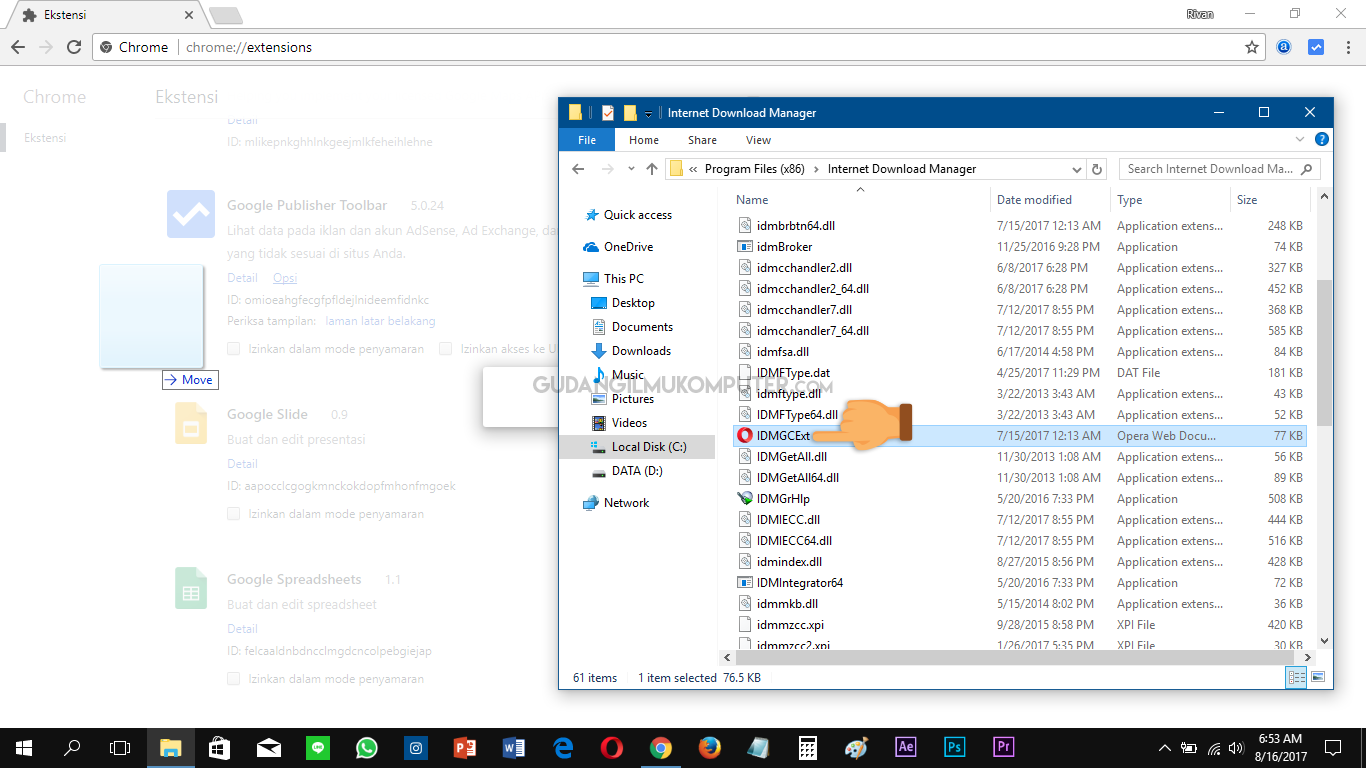Click the Forward arrow in File Explorer
Screen dimensions: 1366x768
pyautogui.click(x=606, y=169)
